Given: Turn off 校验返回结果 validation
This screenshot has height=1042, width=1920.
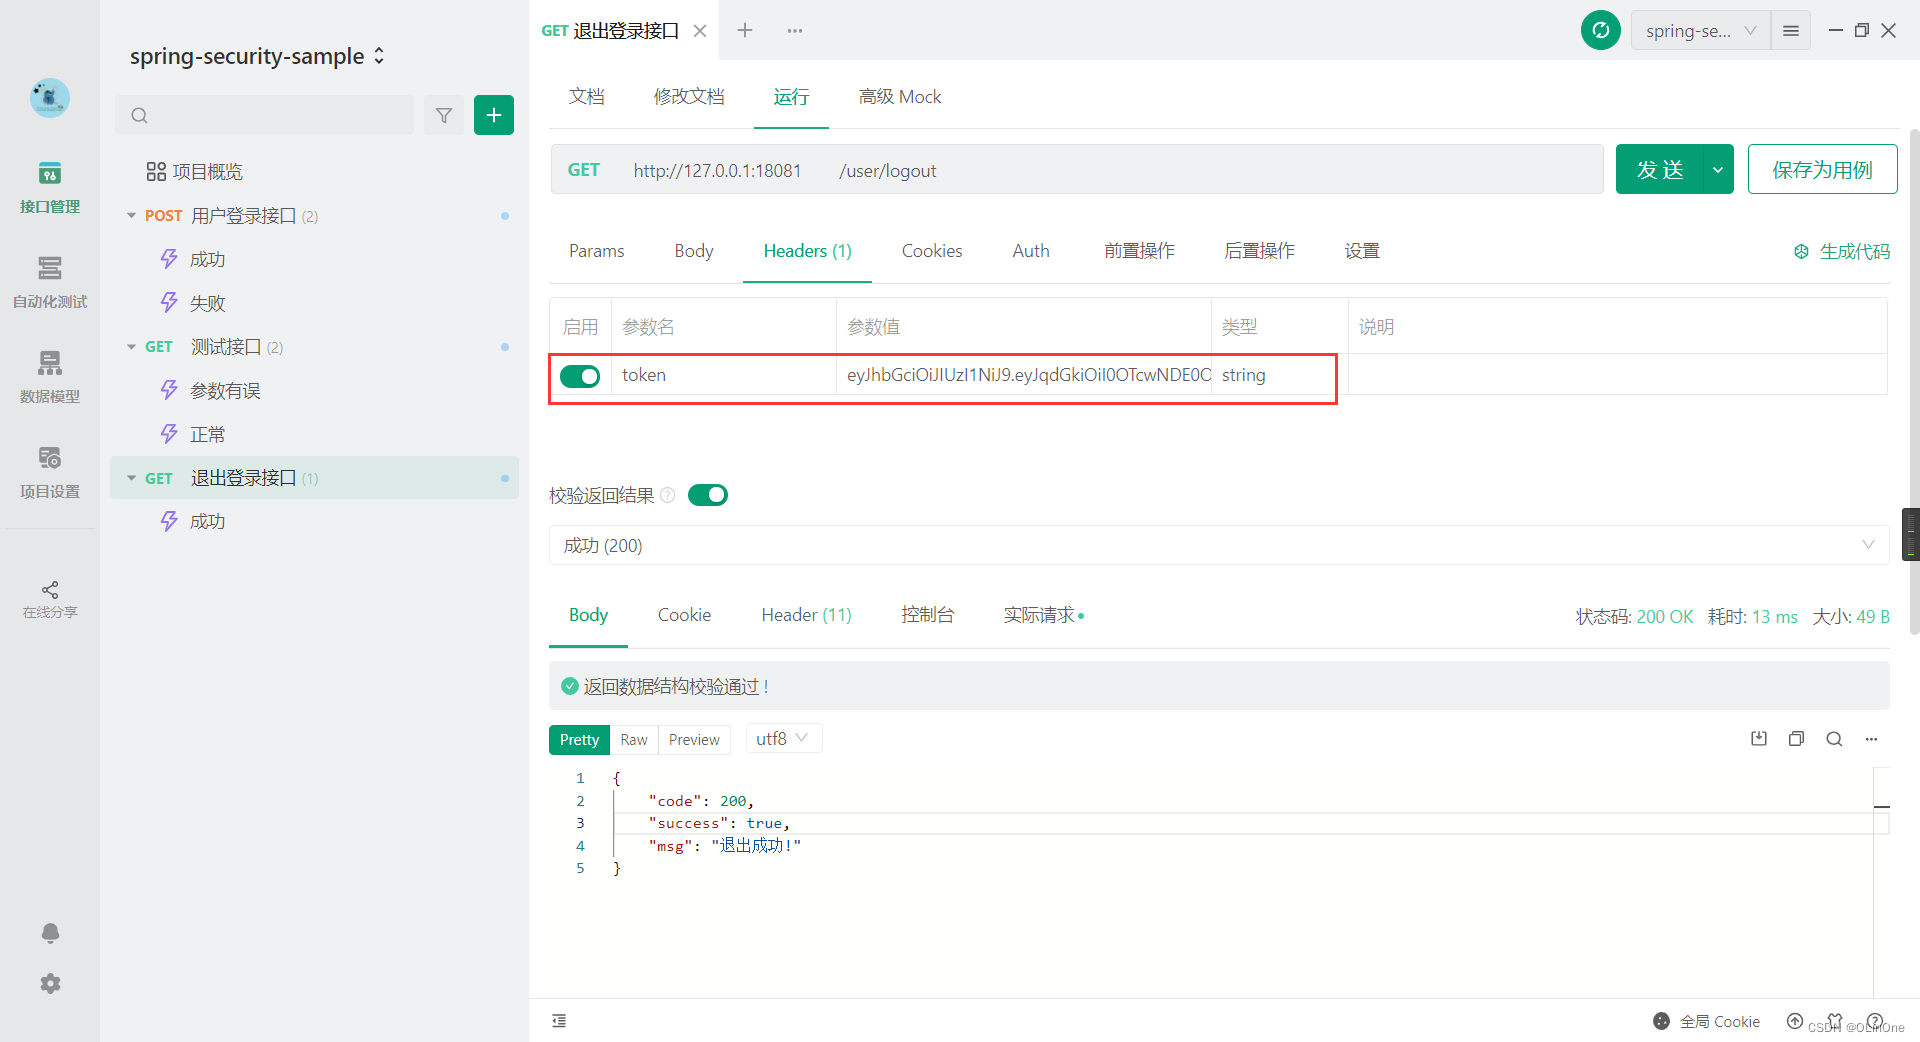Looking at the screenshot, I should pos(708,494).
